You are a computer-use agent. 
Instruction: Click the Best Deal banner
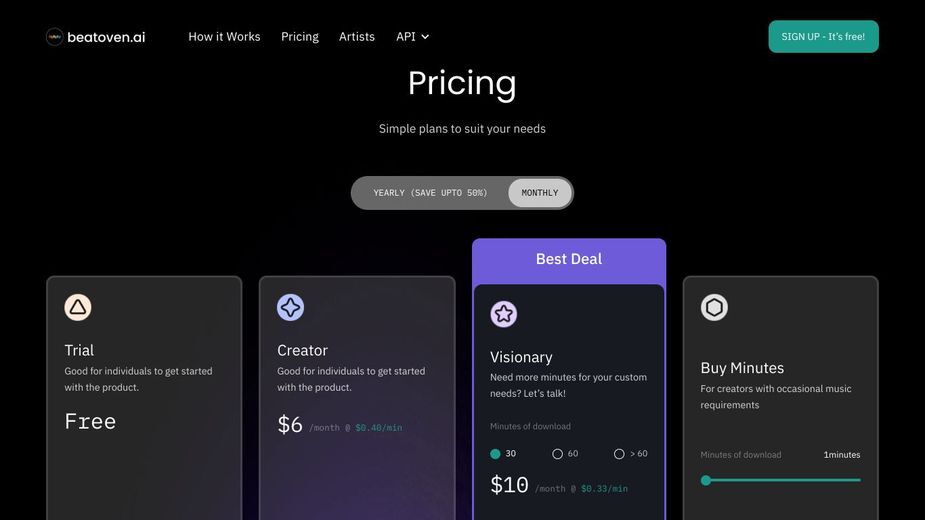coord(569,259)
